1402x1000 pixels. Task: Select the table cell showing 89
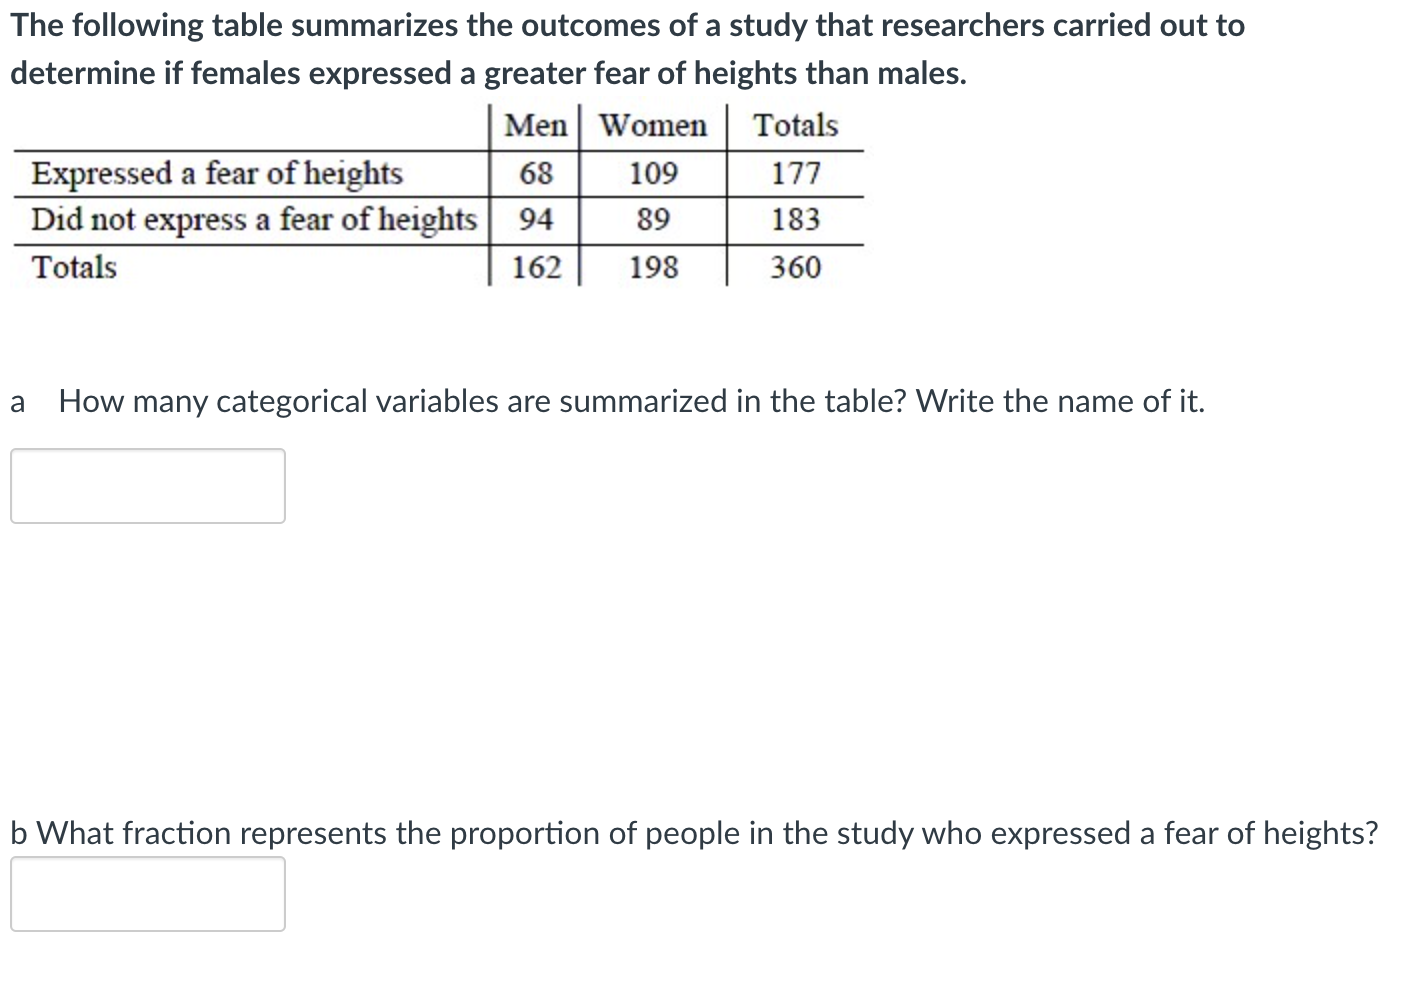coord(652,219)
